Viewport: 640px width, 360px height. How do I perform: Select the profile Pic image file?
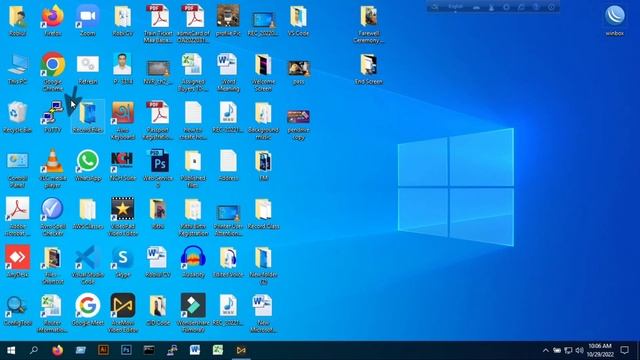click(x=228, y=20)
